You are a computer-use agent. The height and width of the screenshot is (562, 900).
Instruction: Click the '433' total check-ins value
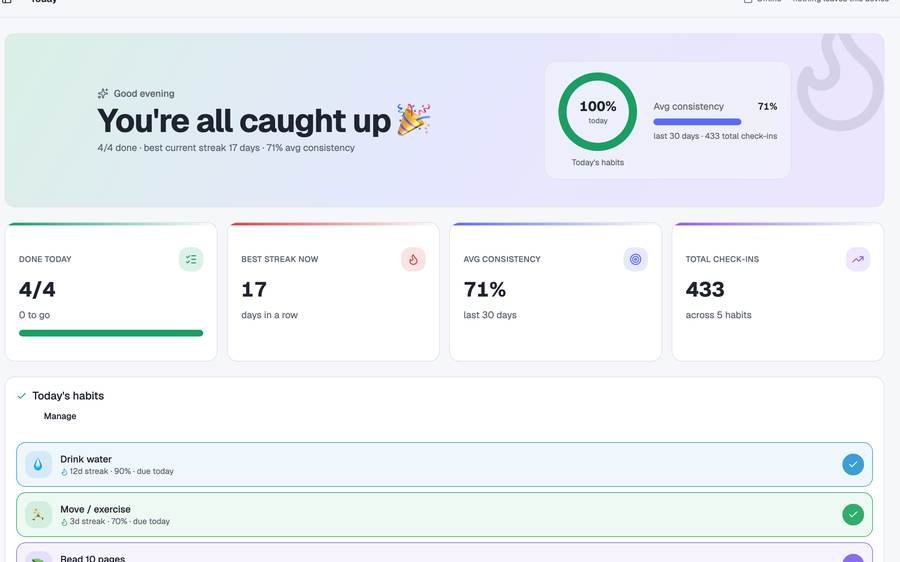[x=705, y=289]
